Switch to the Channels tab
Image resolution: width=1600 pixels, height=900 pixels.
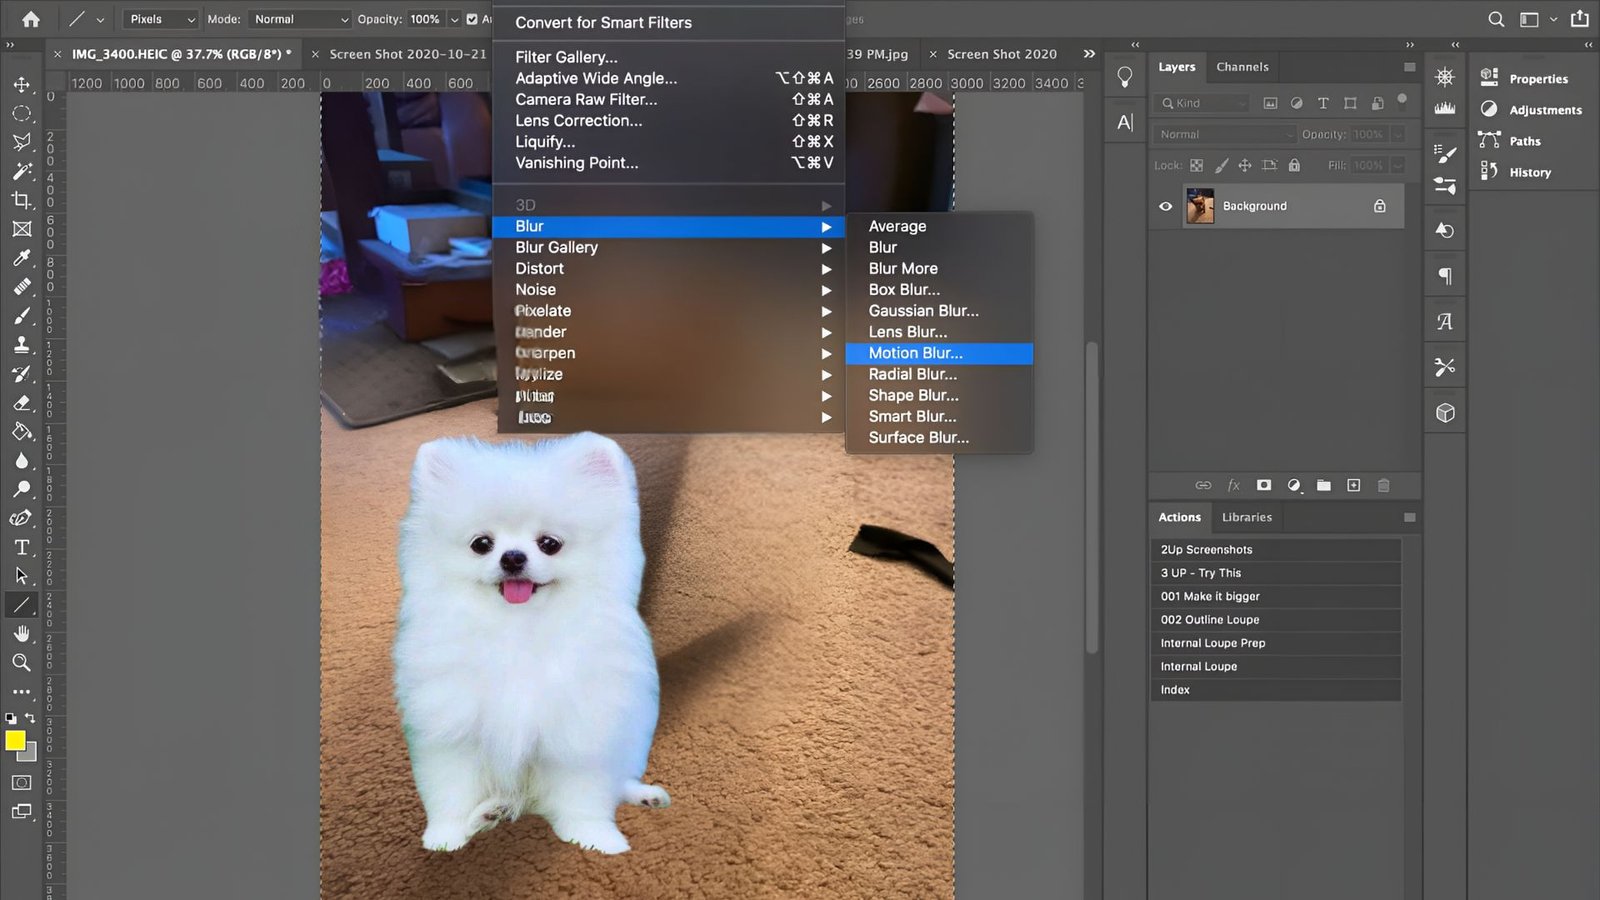1242,67
